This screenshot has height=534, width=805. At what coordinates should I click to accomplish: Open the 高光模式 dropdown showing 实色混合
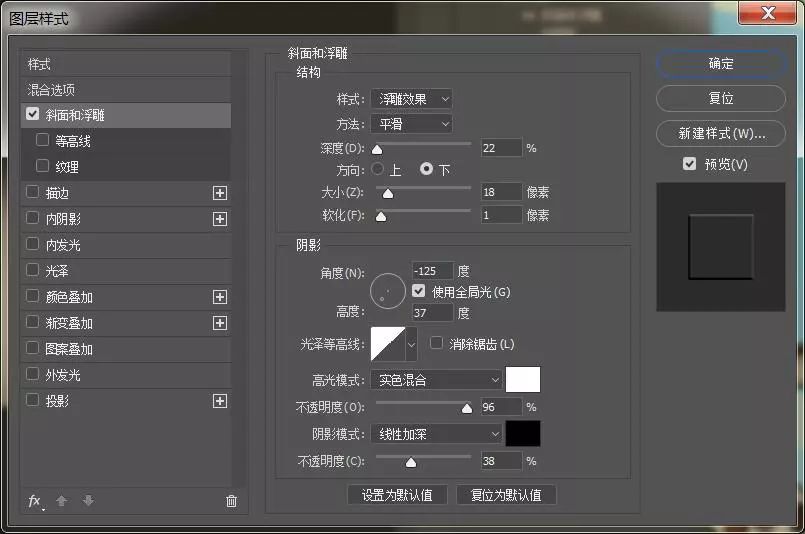(436, 380)
